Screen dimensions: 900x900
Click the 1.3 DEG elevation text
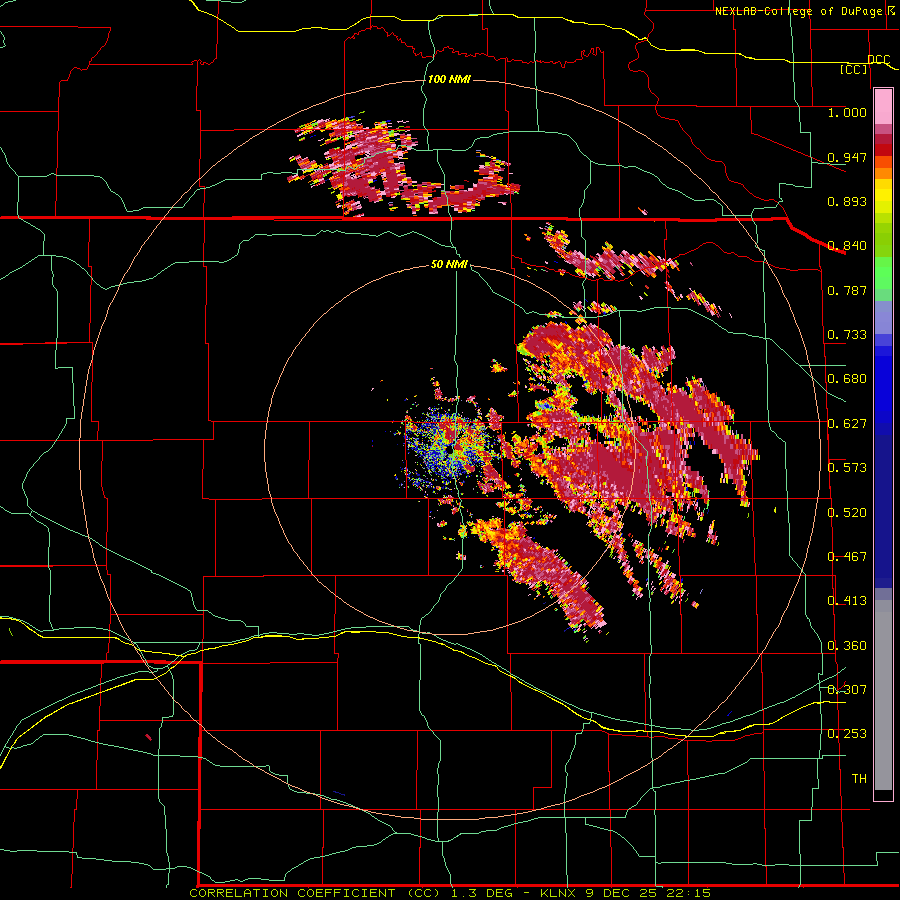pyautogui.click(x=483, y=893)
